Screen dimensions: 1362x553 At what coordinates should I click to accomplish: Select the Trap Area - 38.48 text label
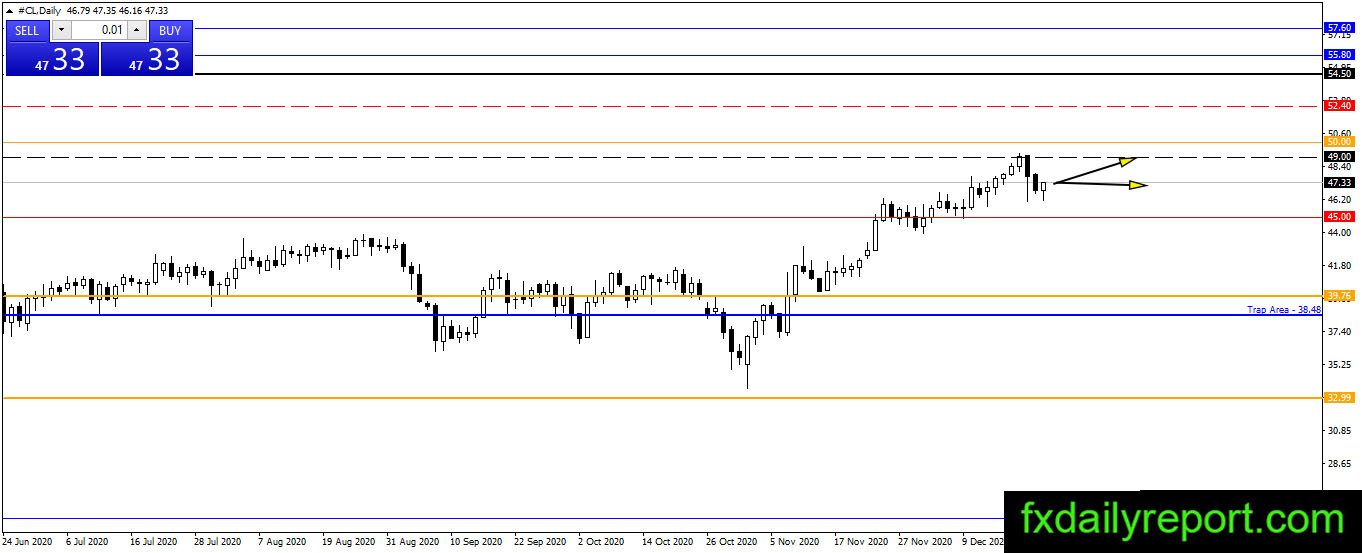(1284, 310)
